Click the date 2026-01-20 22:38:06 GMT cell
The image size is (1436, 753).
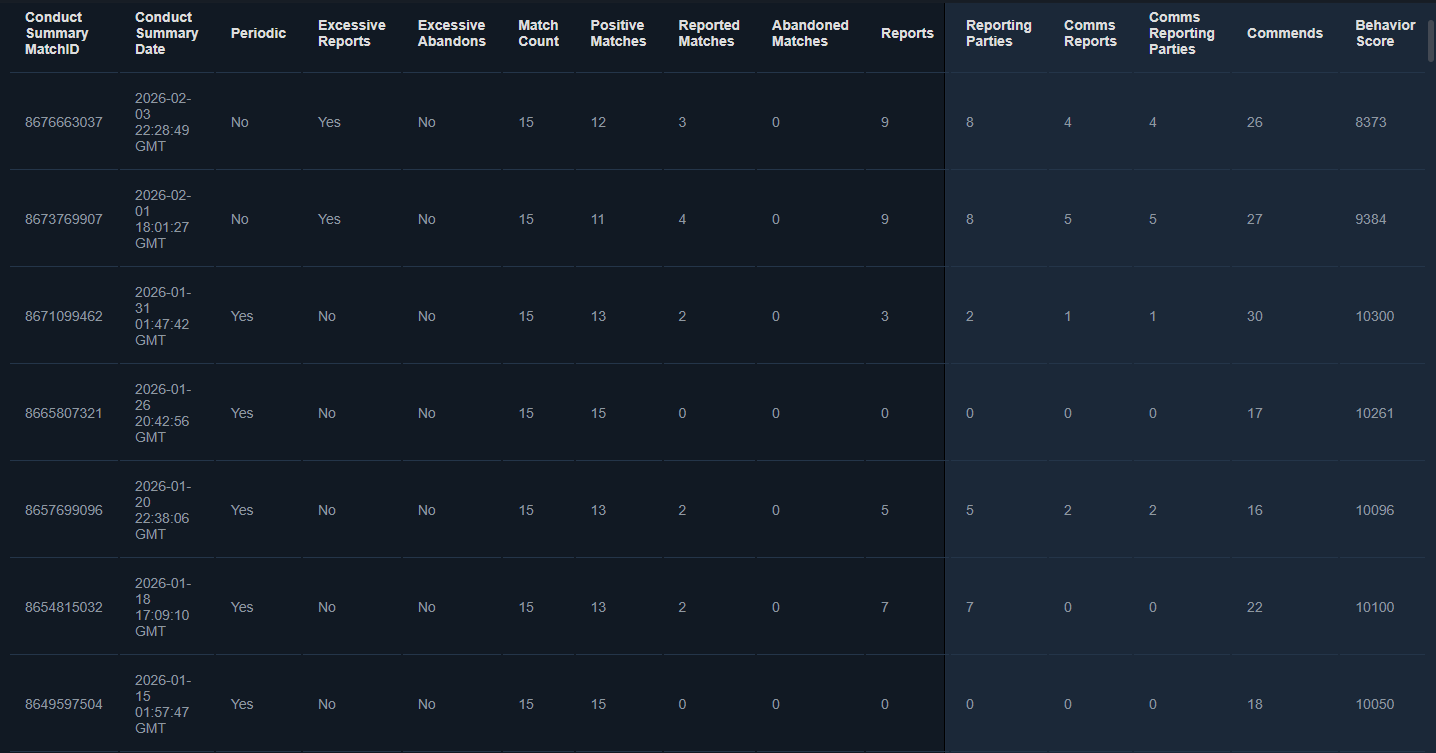tap(162, 510)
